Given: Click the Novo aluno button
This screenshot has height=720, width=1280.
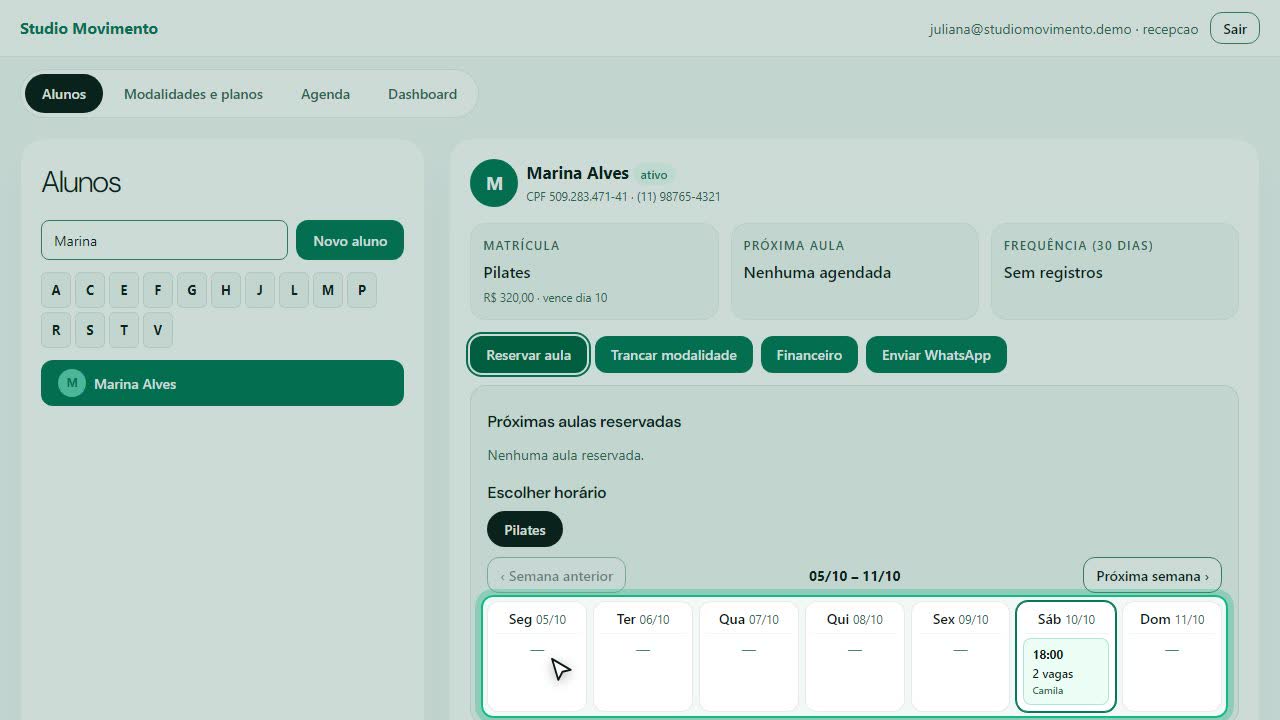Looking at the screenshot, I should [x=350, y=240].
